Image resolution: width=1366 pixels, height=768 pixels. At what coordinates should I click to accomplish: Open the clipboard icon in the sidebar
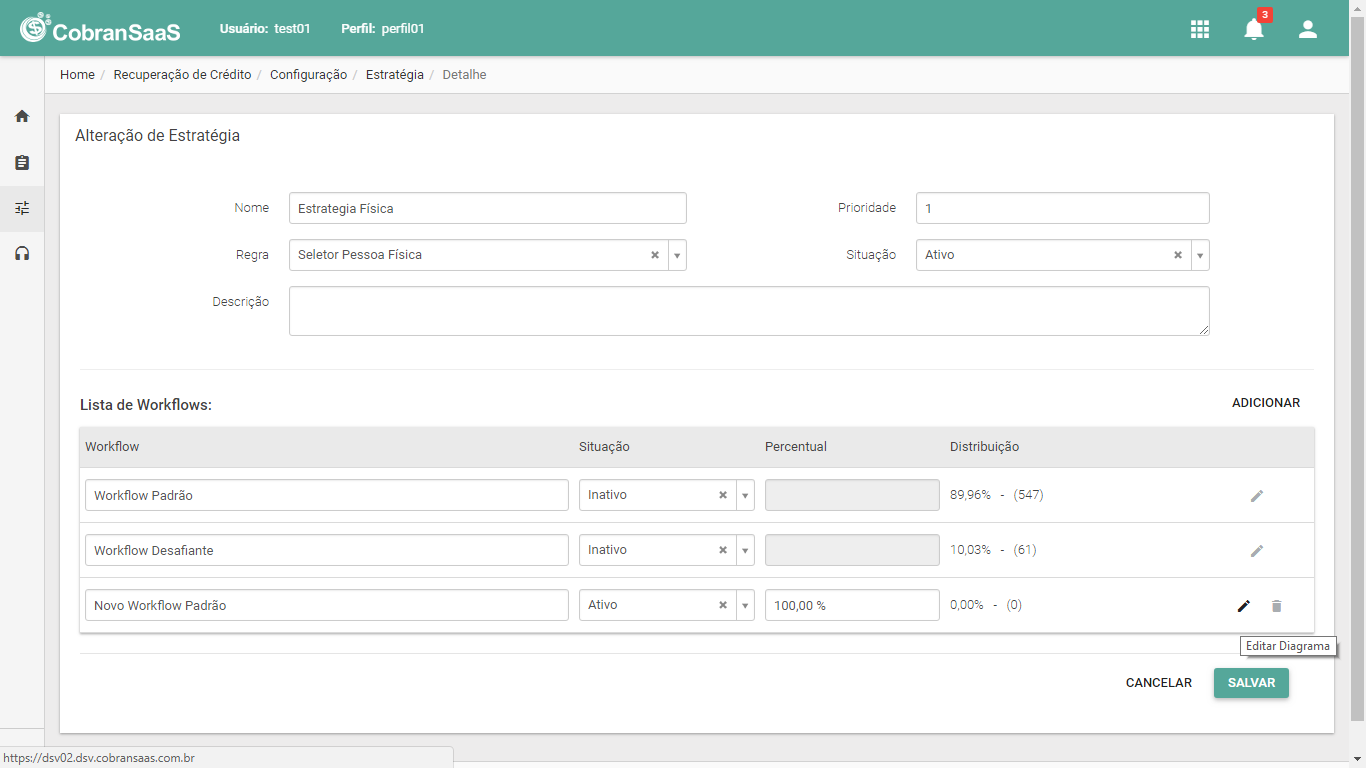22,162
